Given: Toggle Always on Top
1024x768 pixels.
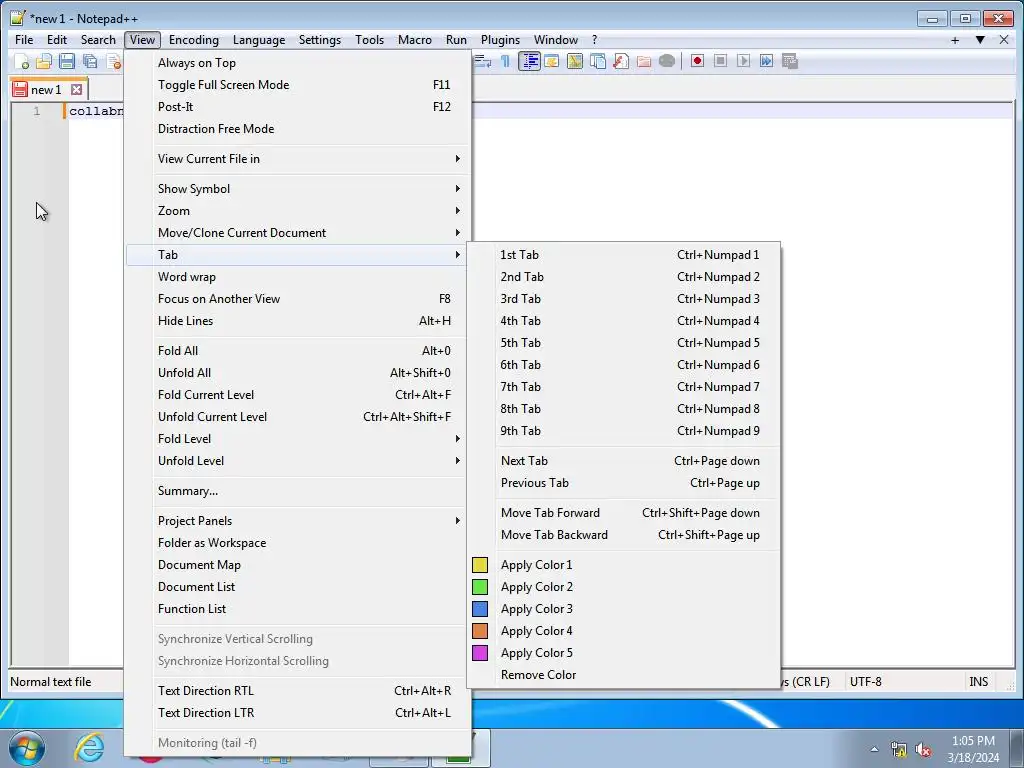Looking at the screenshot, I should tap(298, 63).
